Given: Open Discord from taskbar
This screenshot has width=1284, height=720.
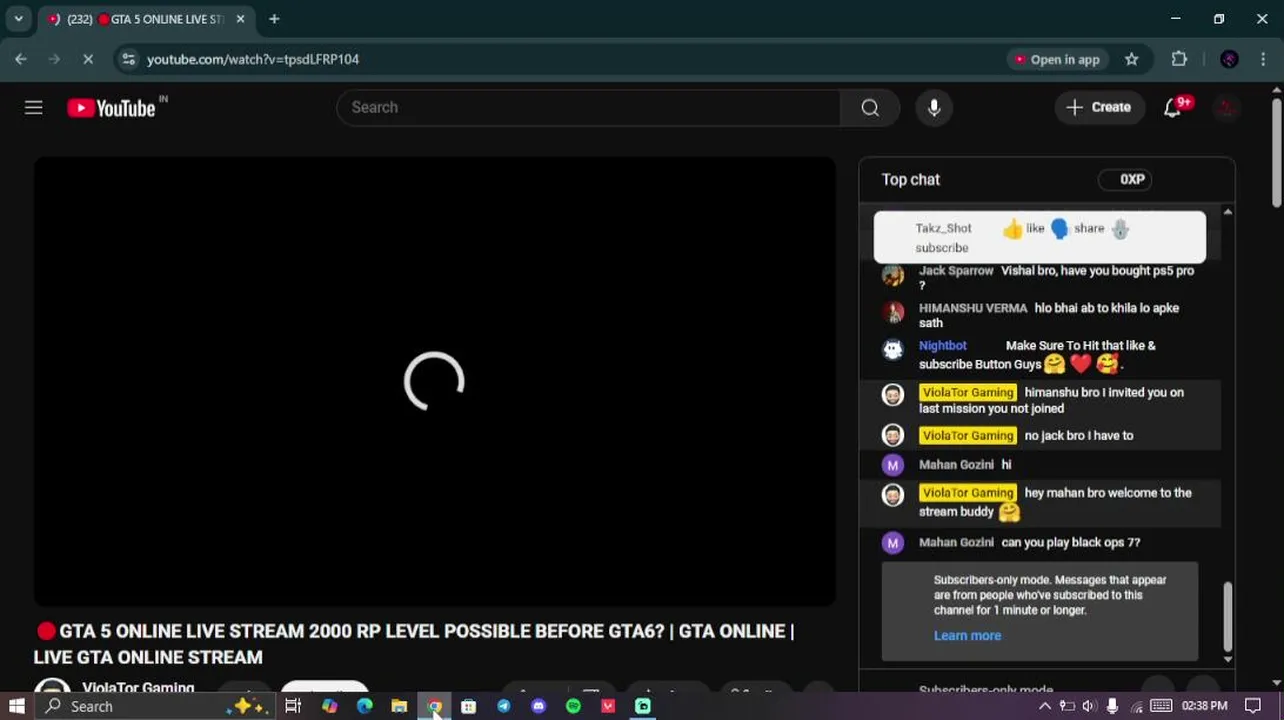Looking at the screenshot, I should click(538, 706).
